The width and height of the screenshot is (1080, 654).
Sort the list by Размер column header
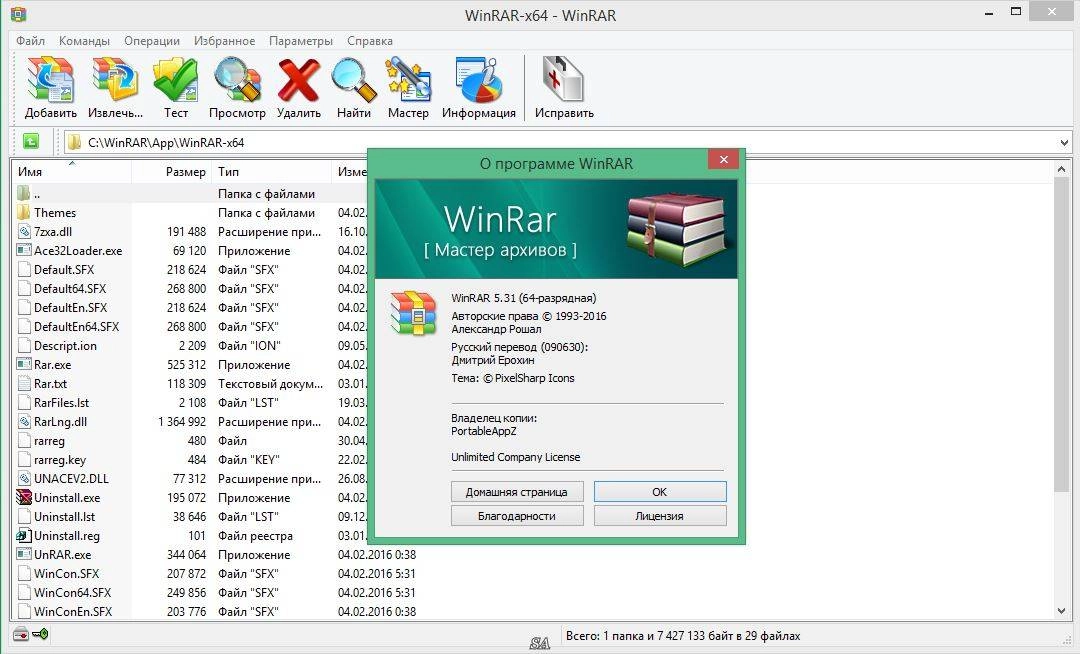point(171,171)
